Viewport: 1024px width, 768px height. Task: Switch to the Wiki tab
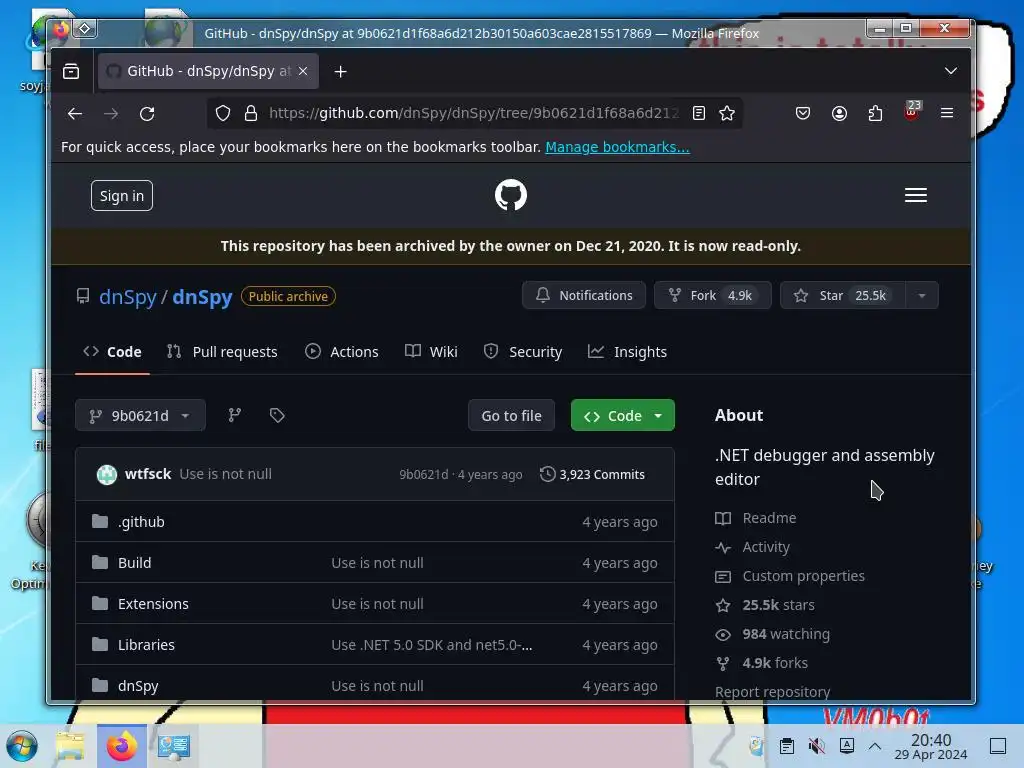(x=431, y=352)
